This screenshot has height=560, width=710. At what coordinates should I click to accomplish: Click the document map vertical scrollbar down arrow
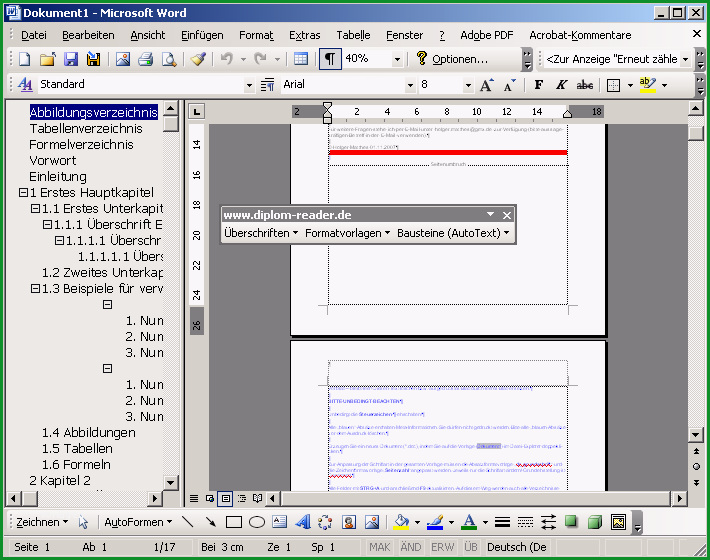171,482
